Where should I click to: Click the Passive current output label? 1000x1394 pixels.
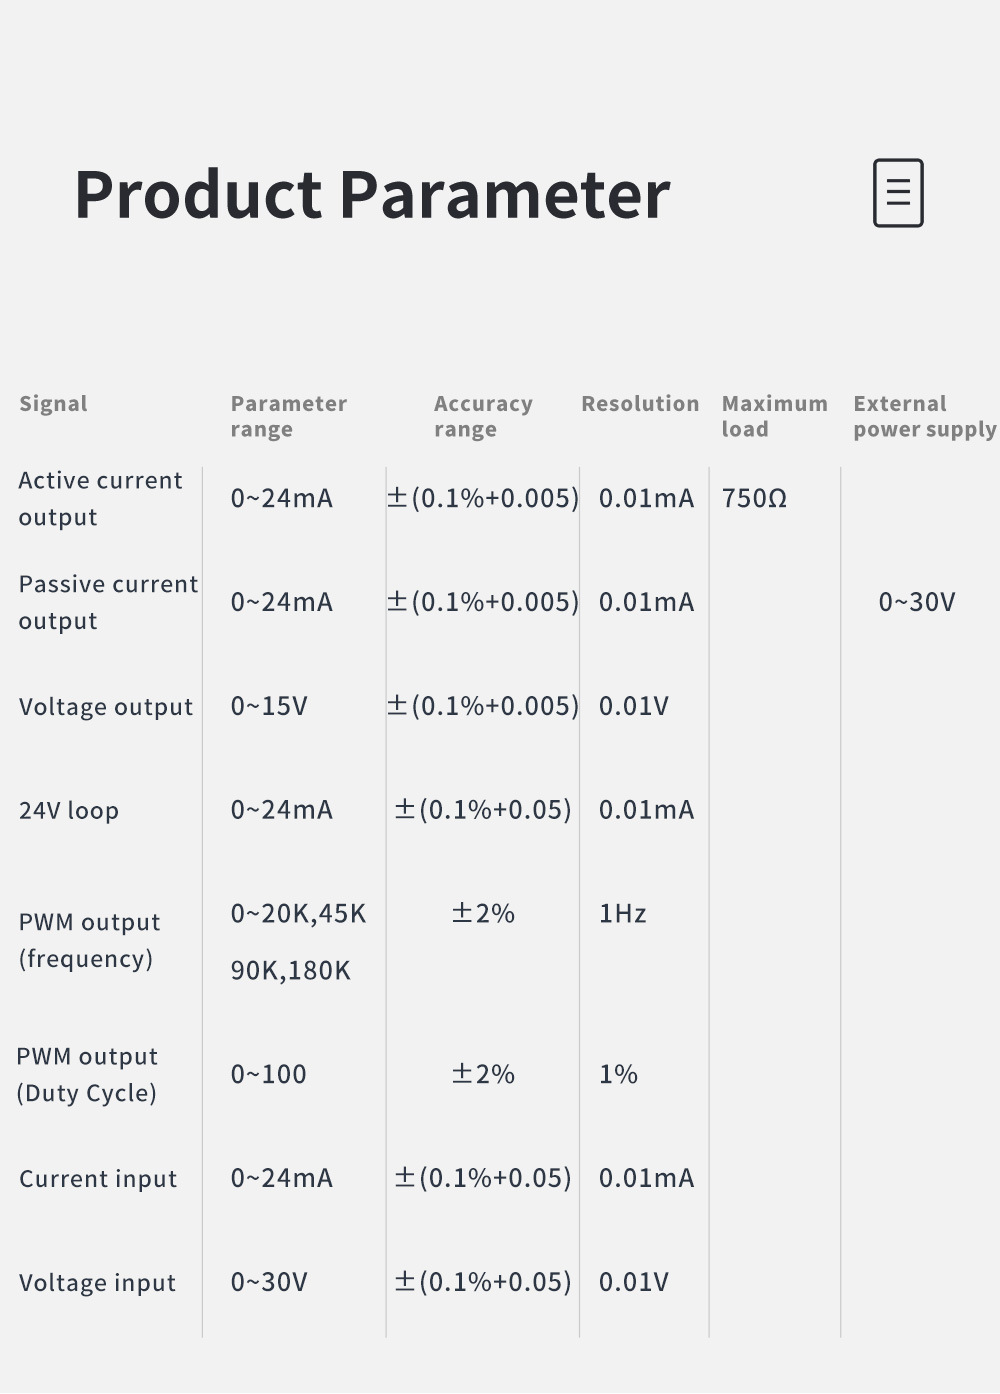[108, 603]
